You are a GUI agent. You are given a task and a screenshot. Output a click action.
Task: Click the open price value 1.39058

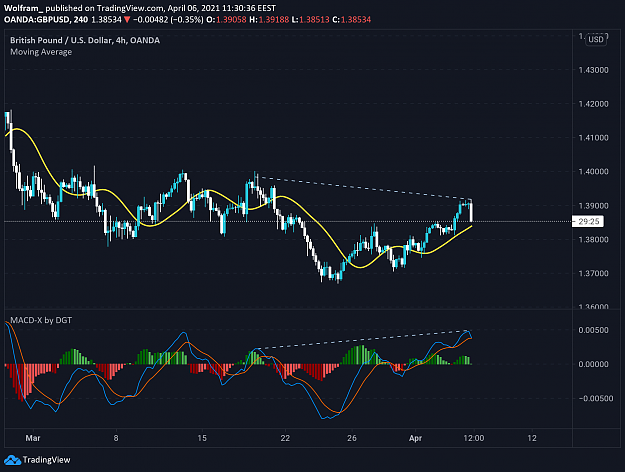tap(231, 20)
